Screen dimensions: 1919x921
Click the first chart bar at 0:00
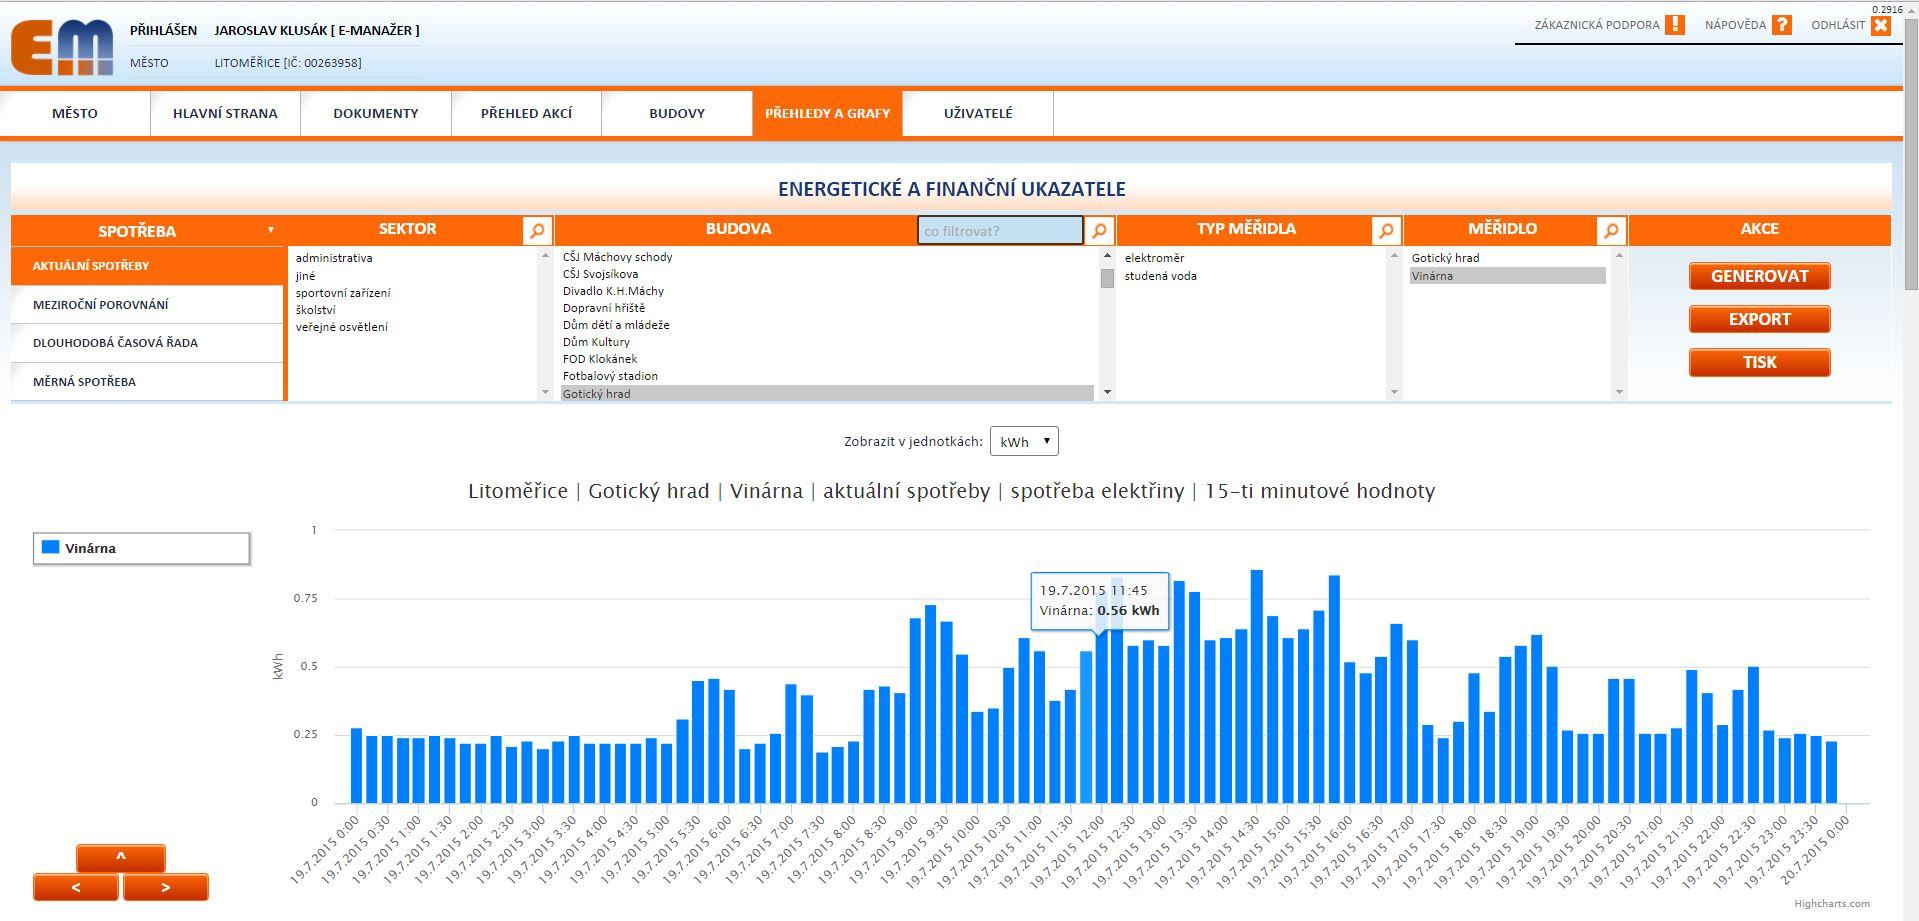click(x=356, y=766)
